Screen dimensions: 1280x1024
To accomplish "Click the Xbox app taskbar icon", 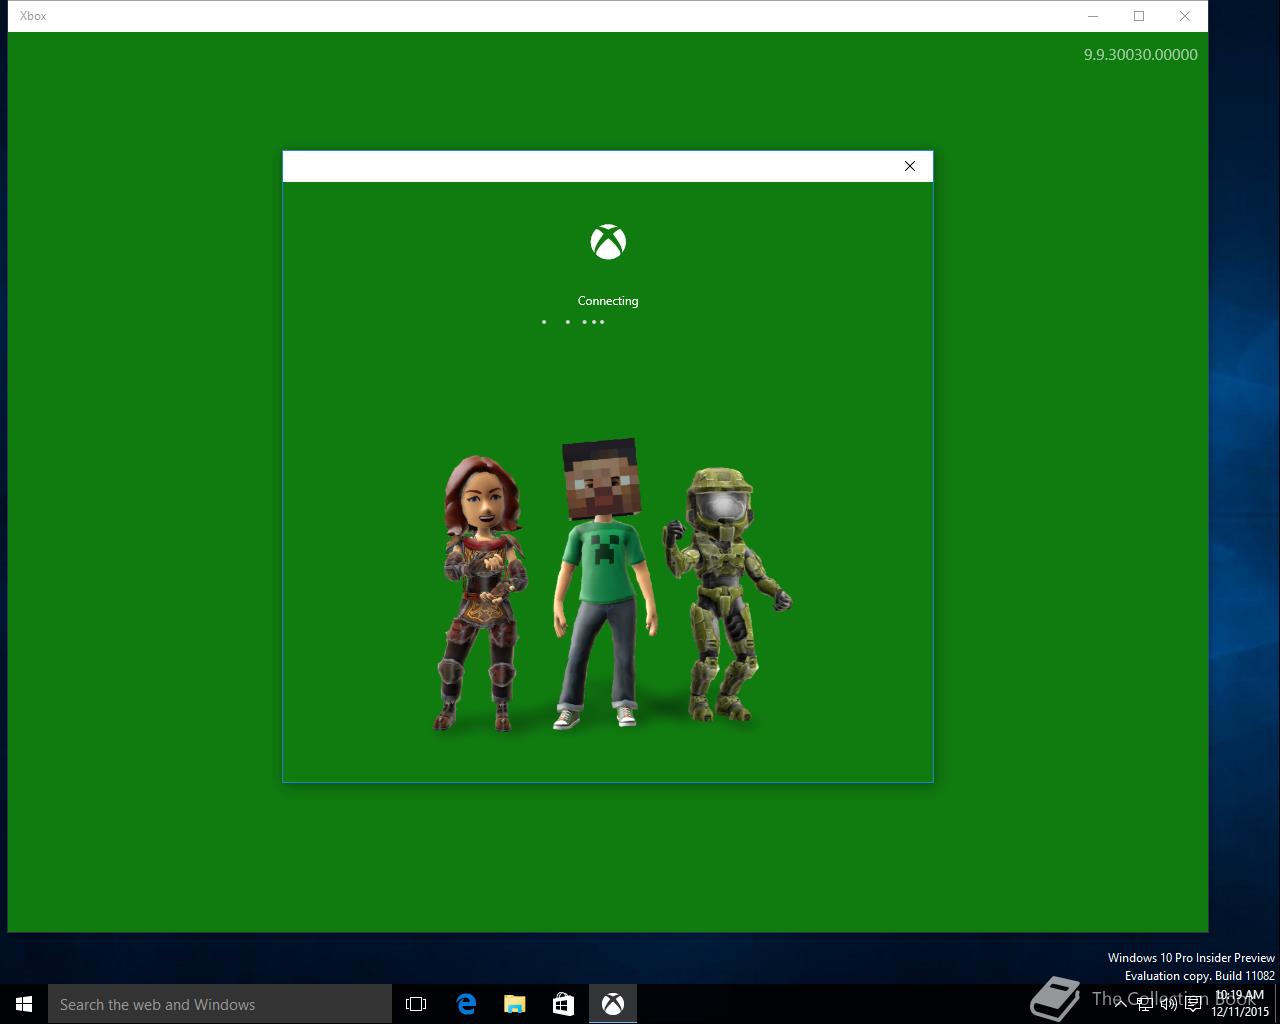I will pyautogui.click(x=613, y=1004).
